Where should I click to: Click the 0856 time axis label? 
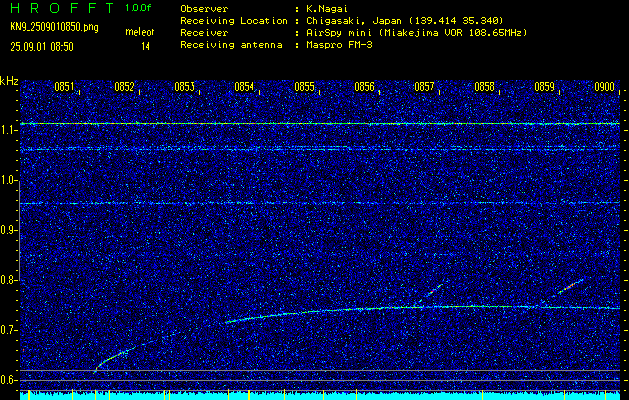364,87
